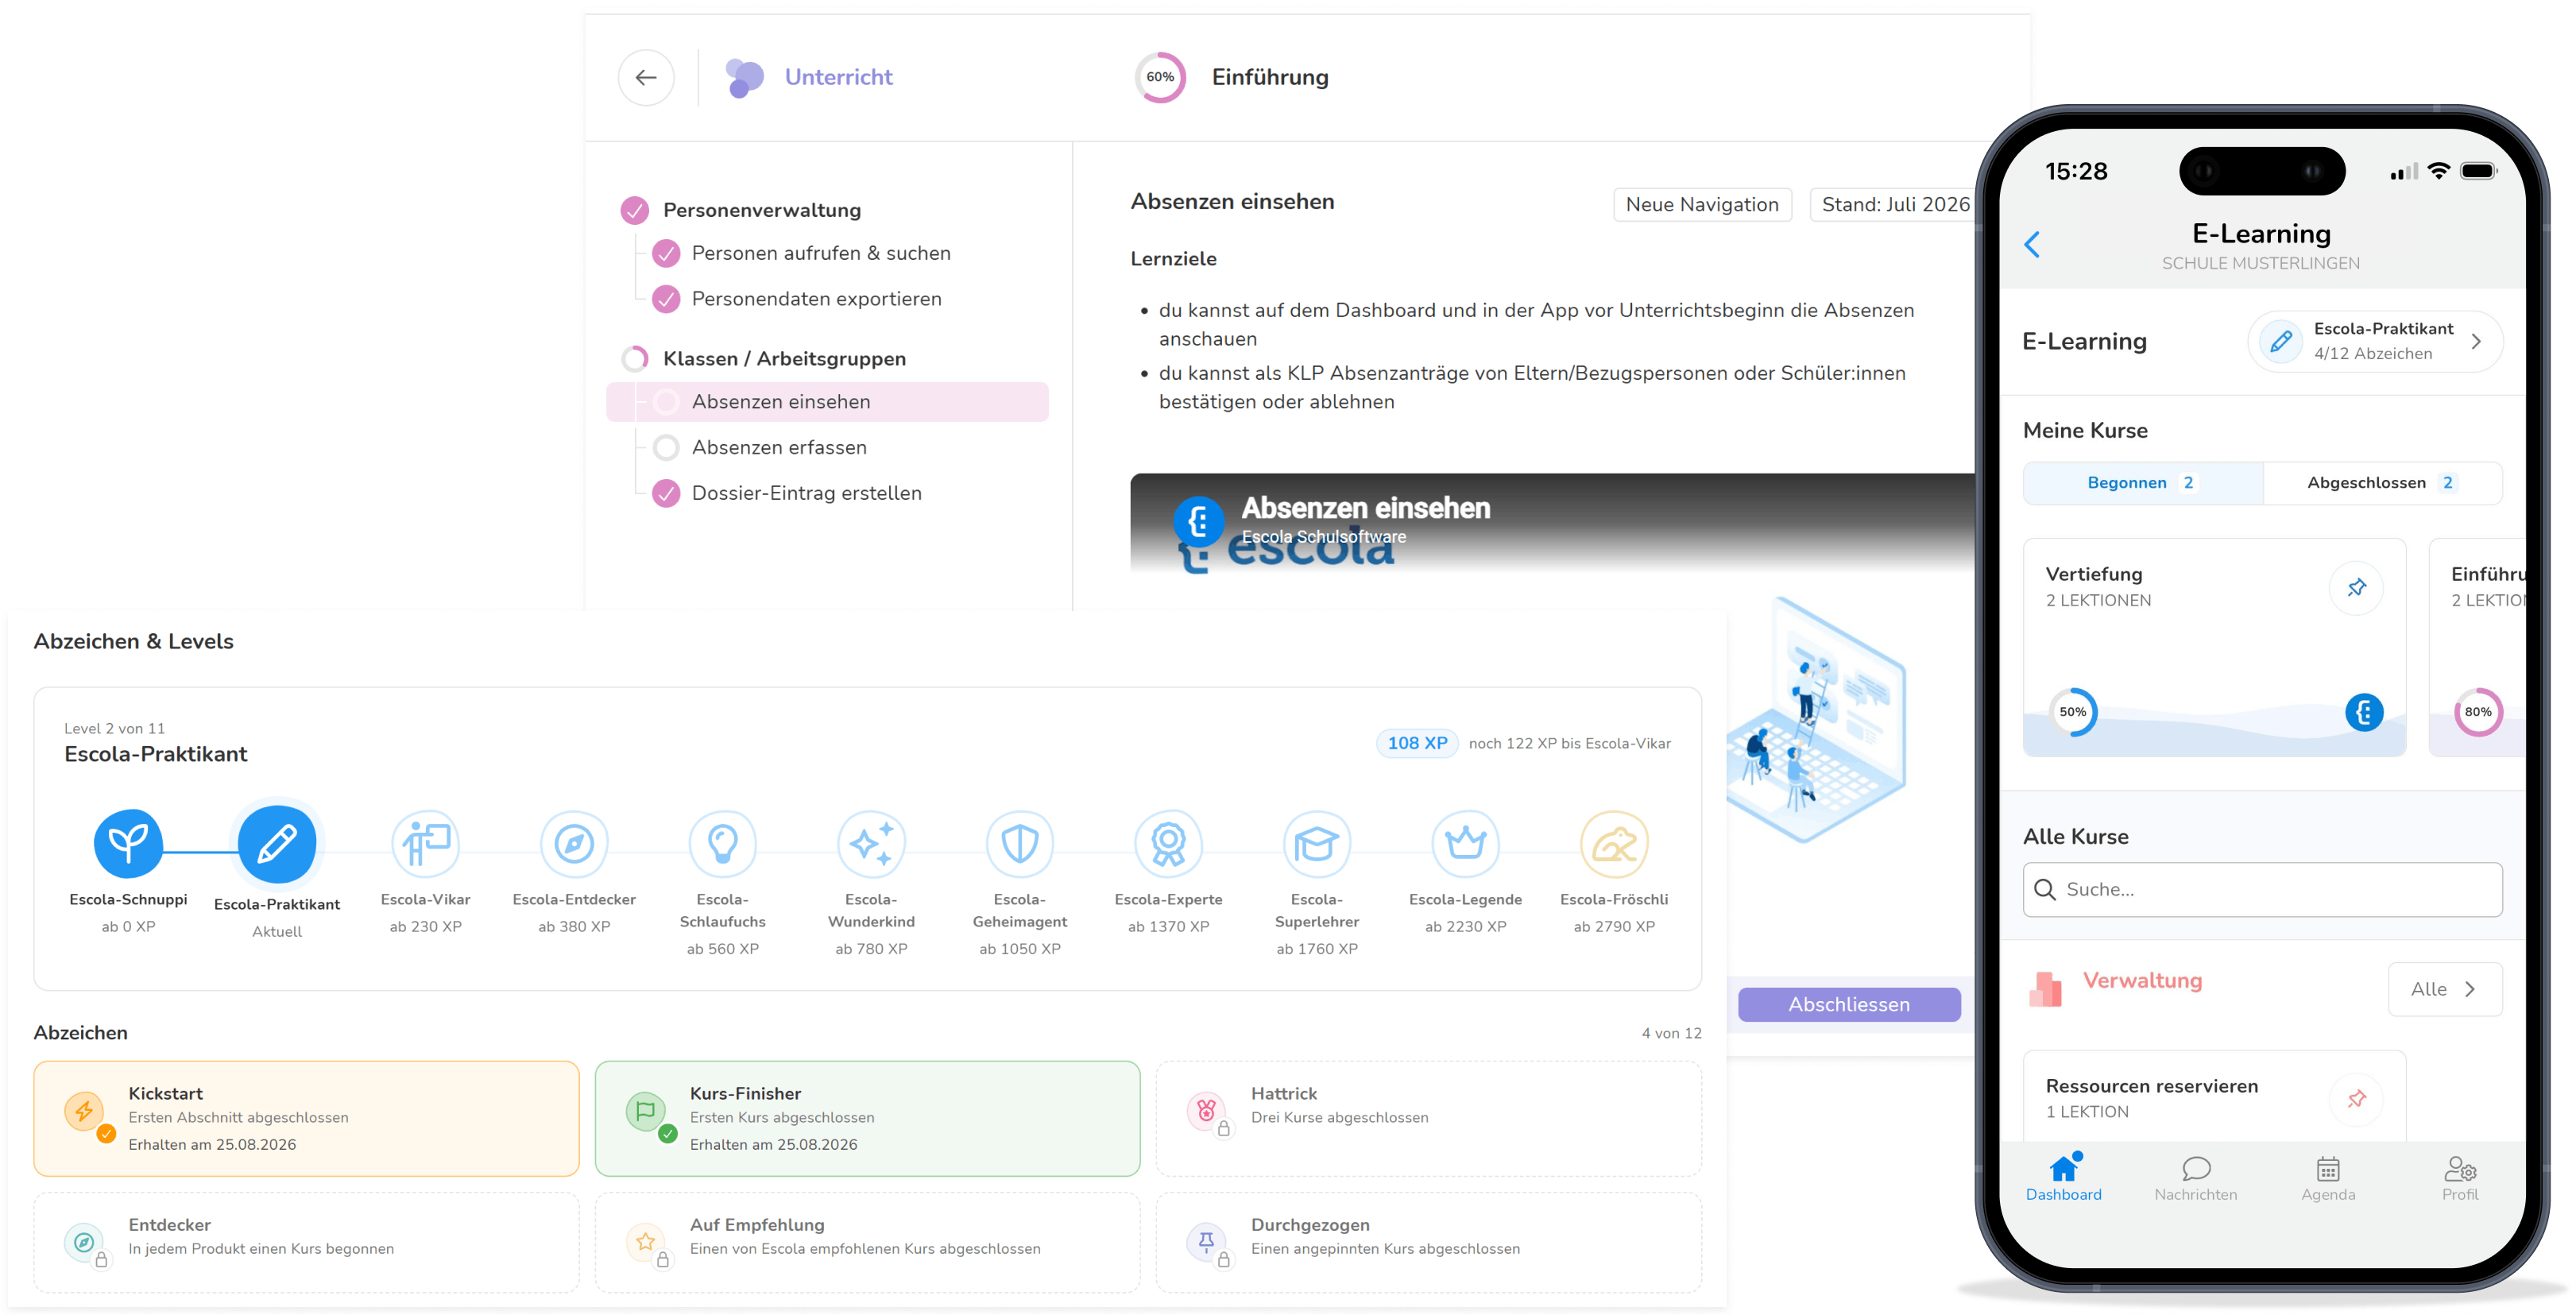Click the Escola-Legende crown level icon
2576x1315 pixels.
tap(1465, 843)
